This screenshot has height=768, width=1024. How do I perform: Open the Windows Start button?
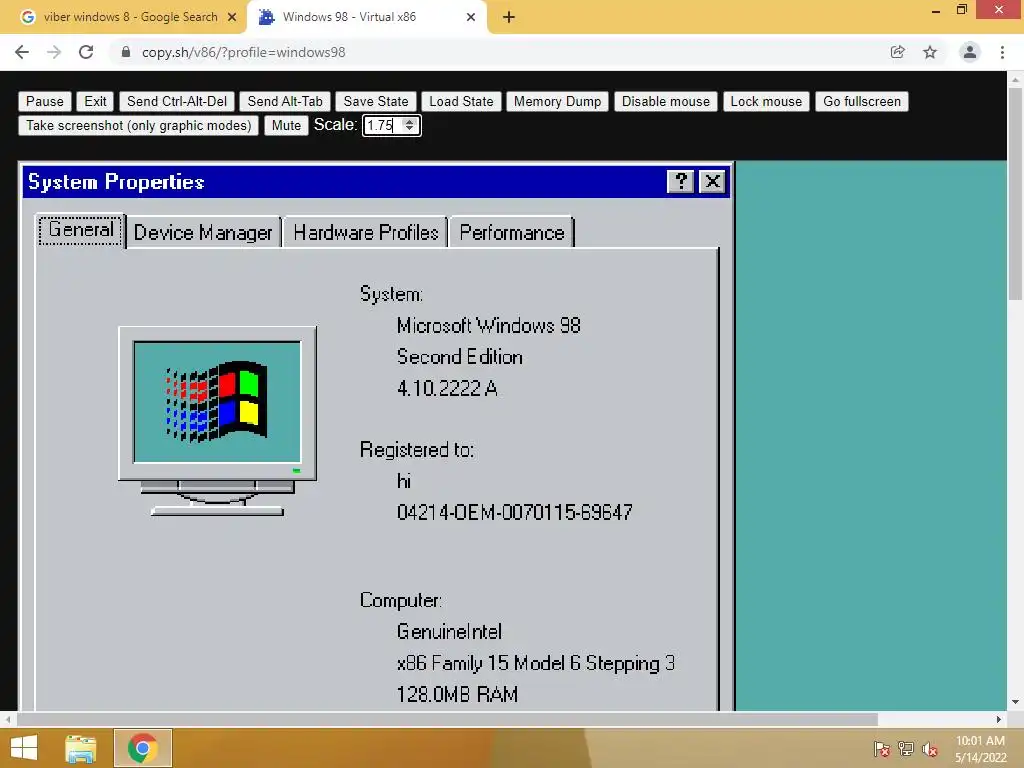coord(24,748)
